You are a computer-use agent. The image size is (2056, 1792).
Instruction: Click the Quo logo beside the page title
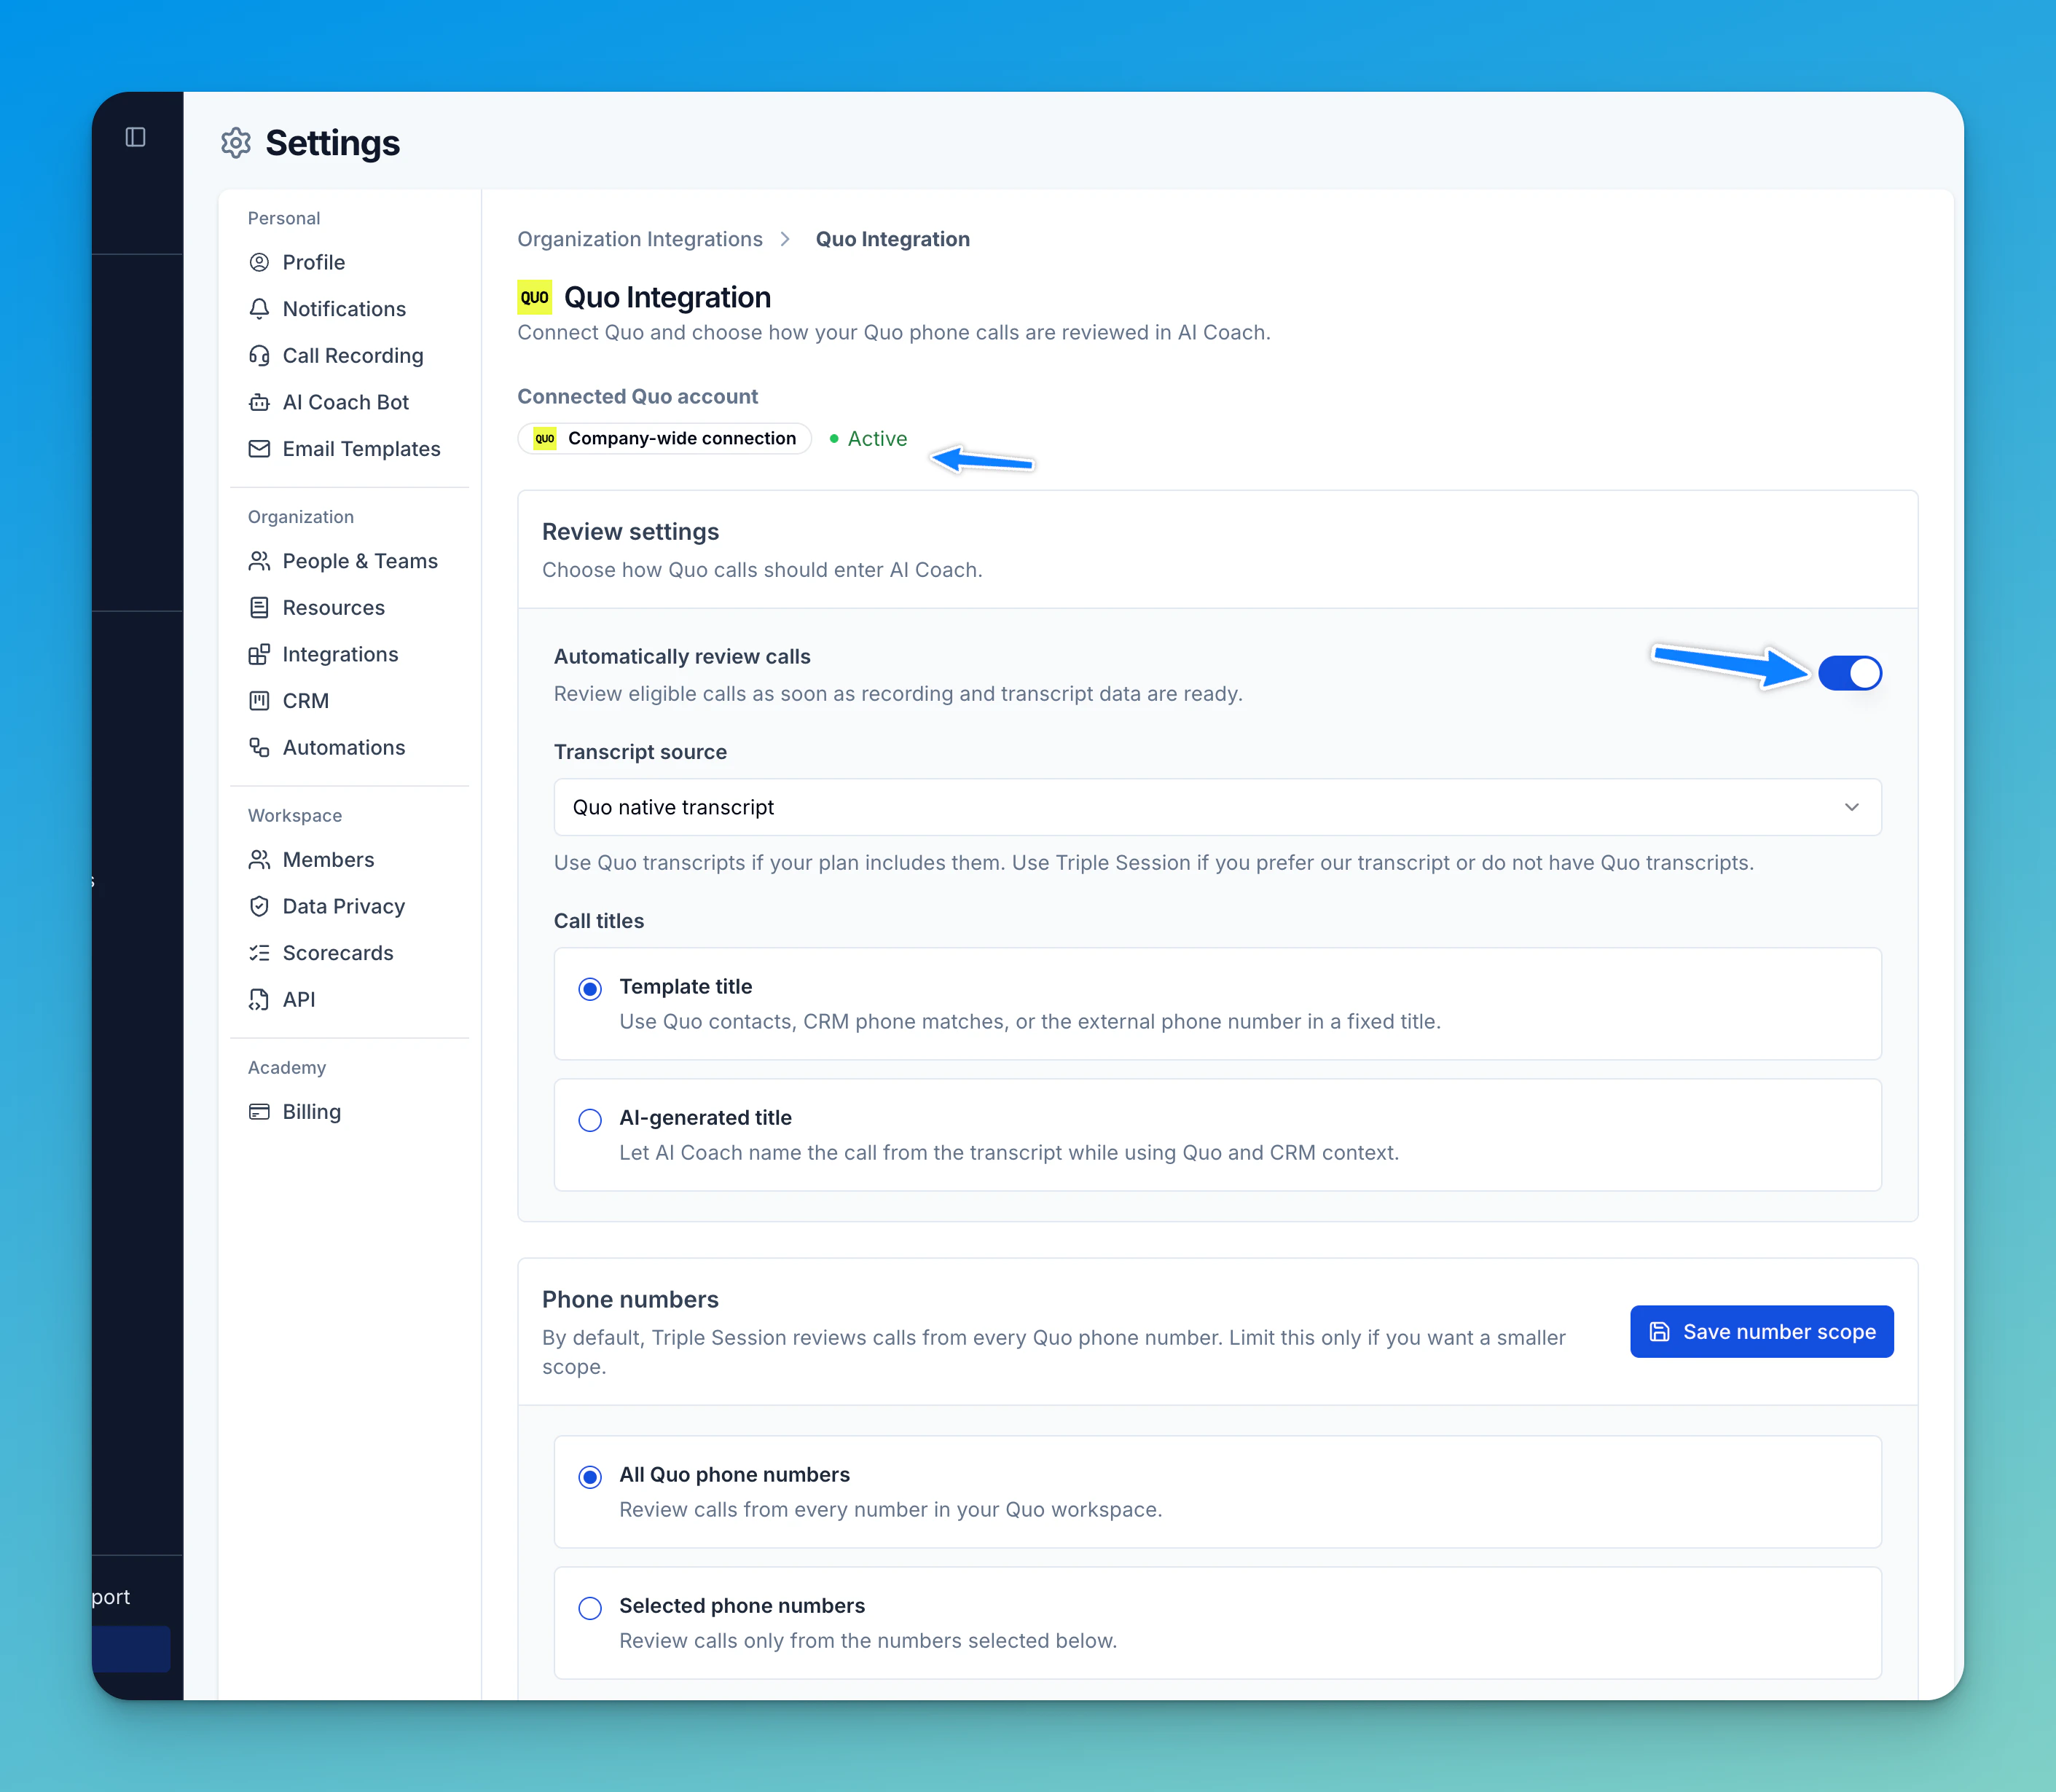pyautogui.click(x=534, y=297)
